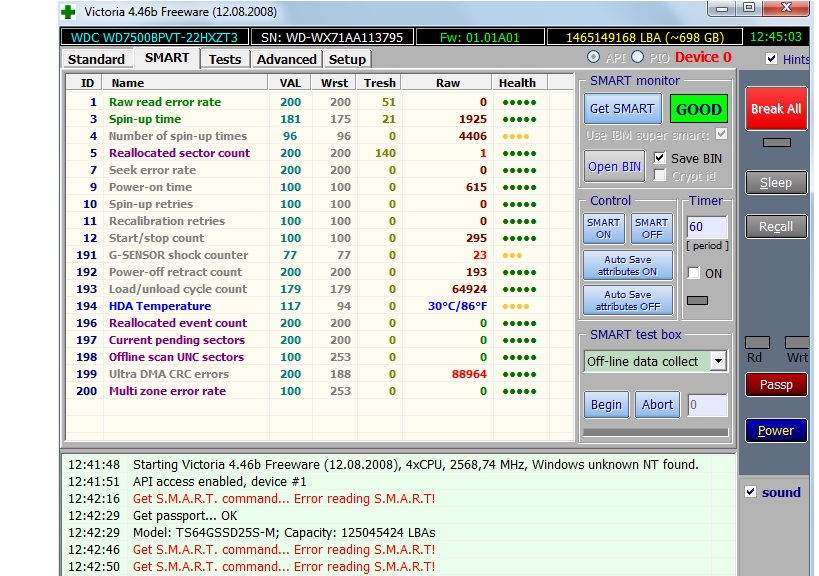Enable the Timer ON checkbox

pyautogui.click(x=694, y=273)
